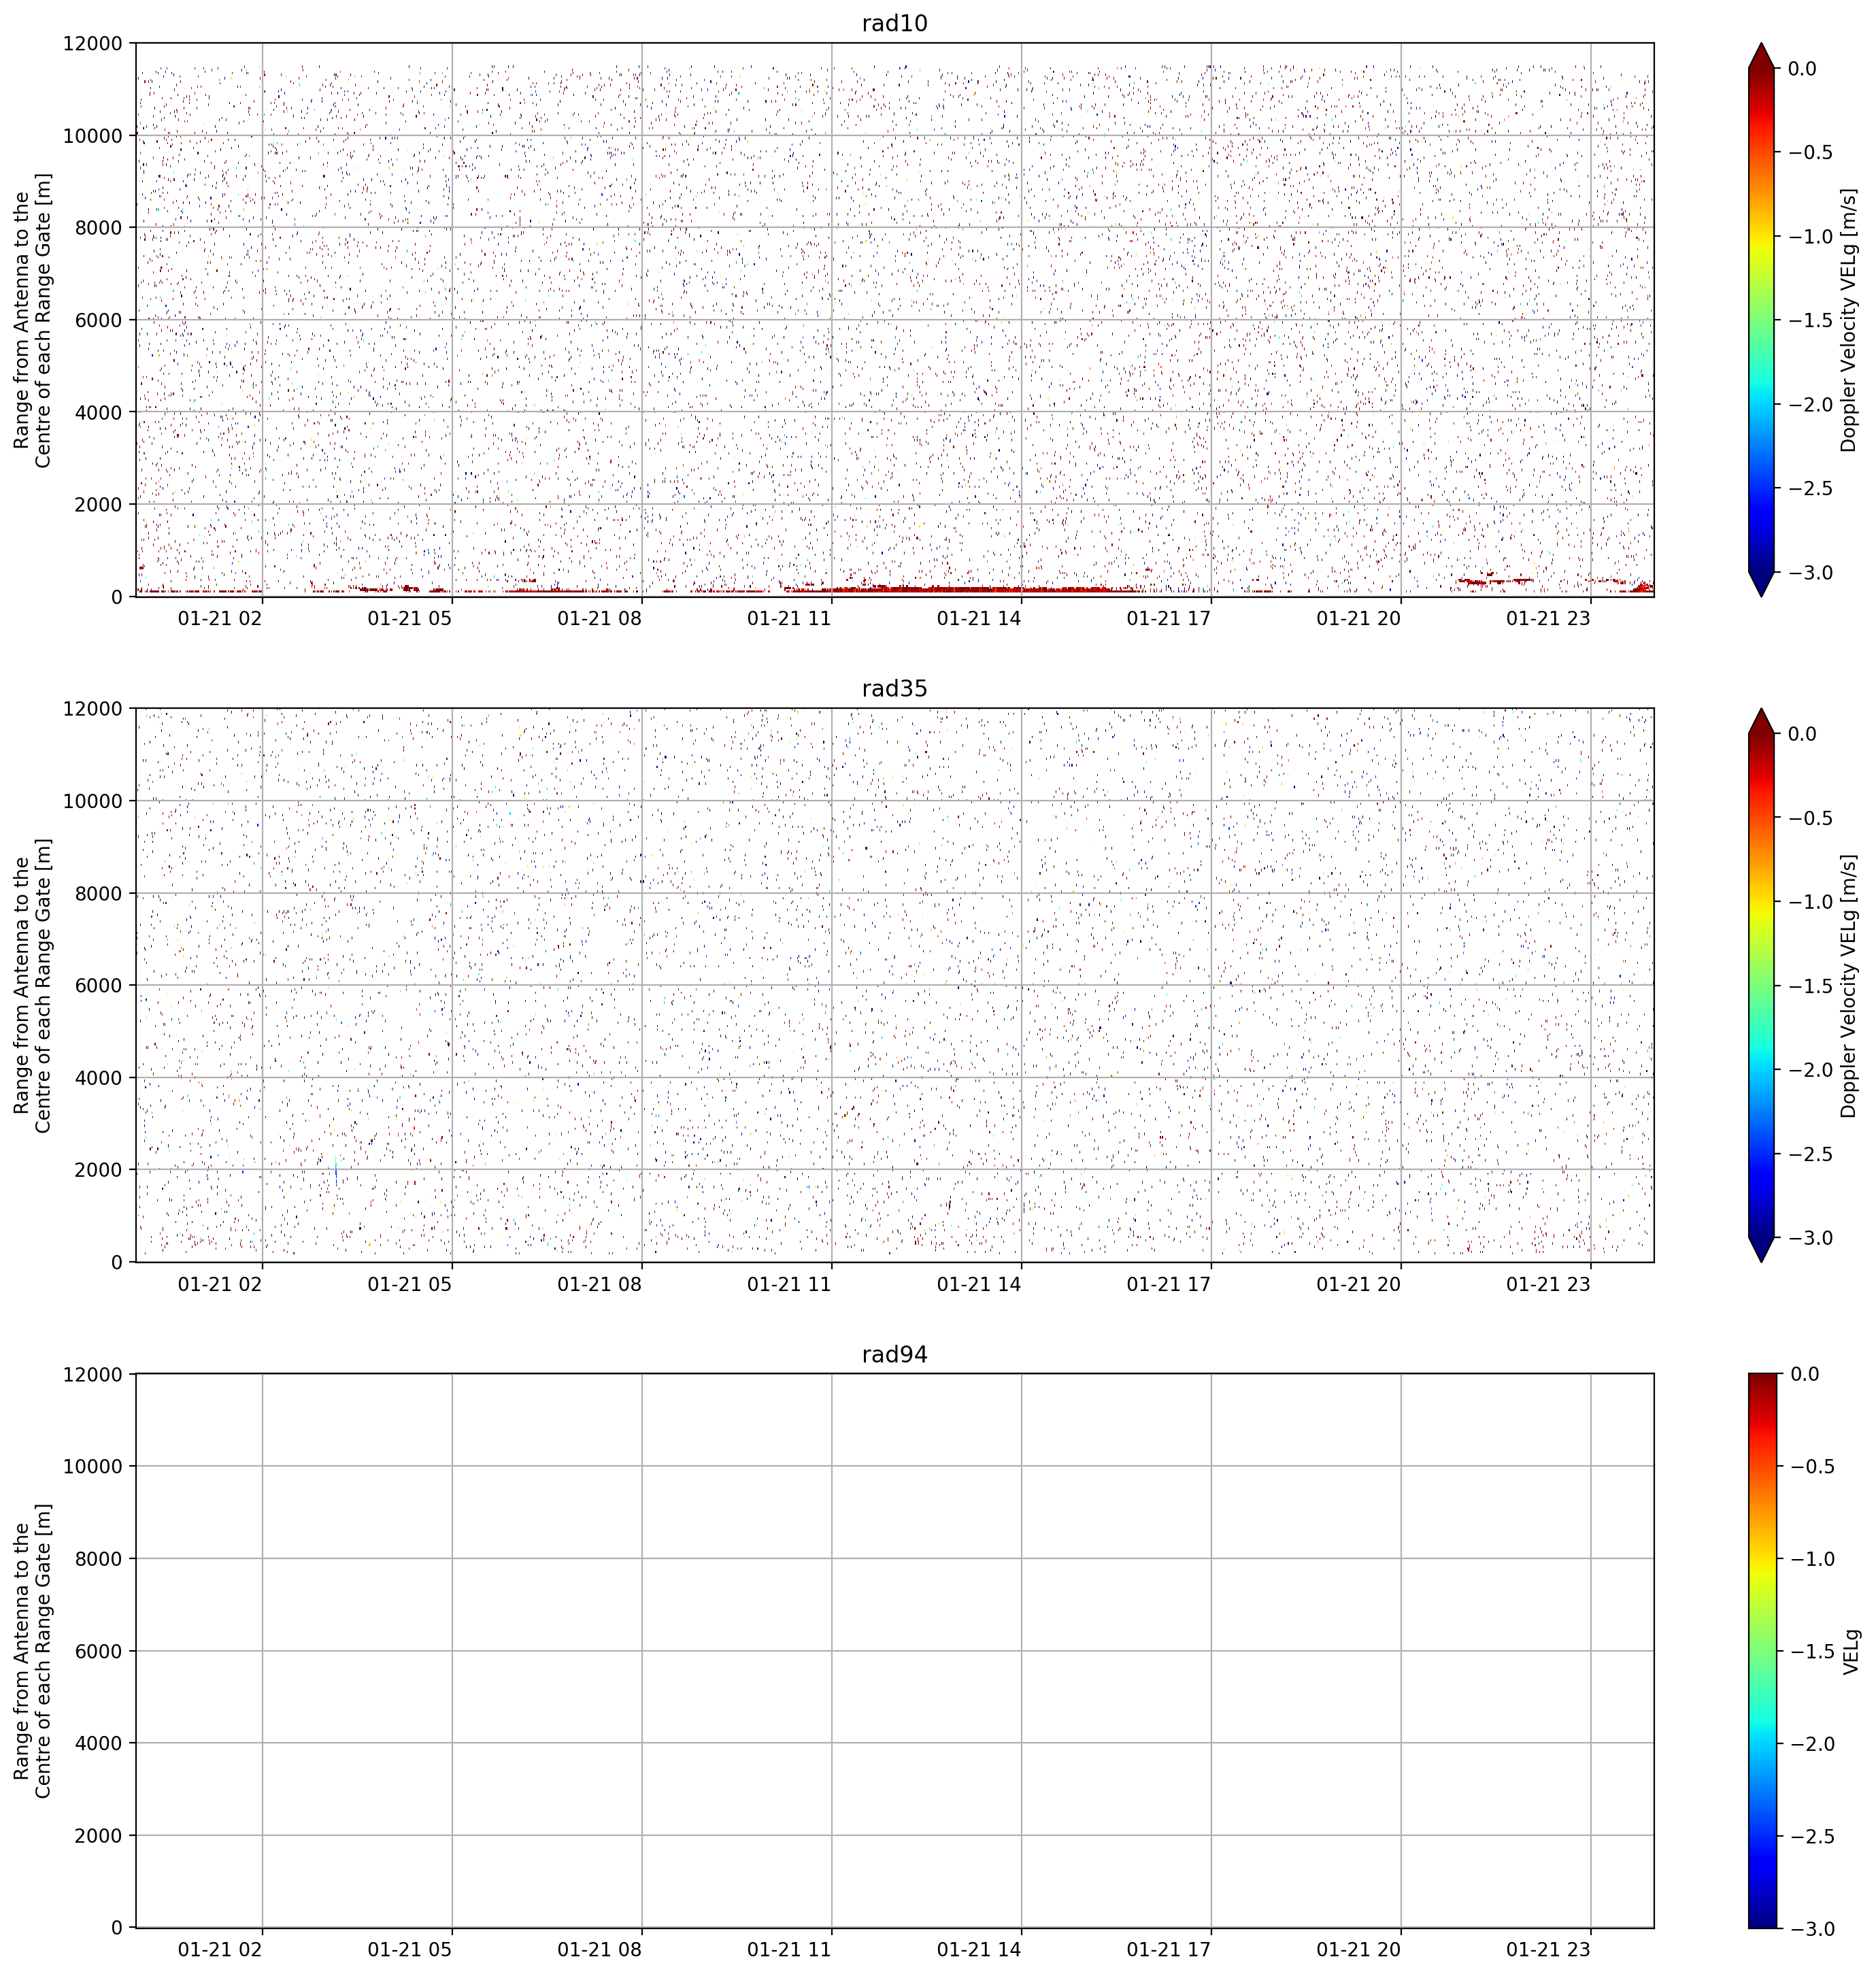Click the rad10 colorbar label Doppler Velocity VELg
Screen dimensions: 1876x1974
tap(1848, 320)
